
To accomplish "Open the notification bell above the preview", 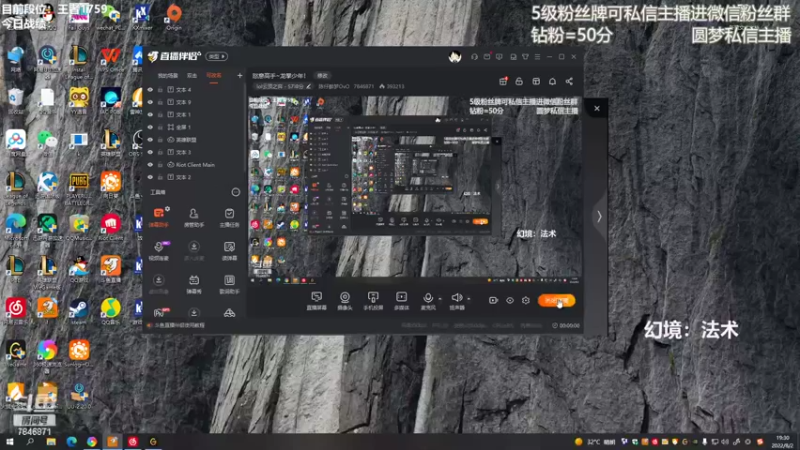I will coord(552,81).
